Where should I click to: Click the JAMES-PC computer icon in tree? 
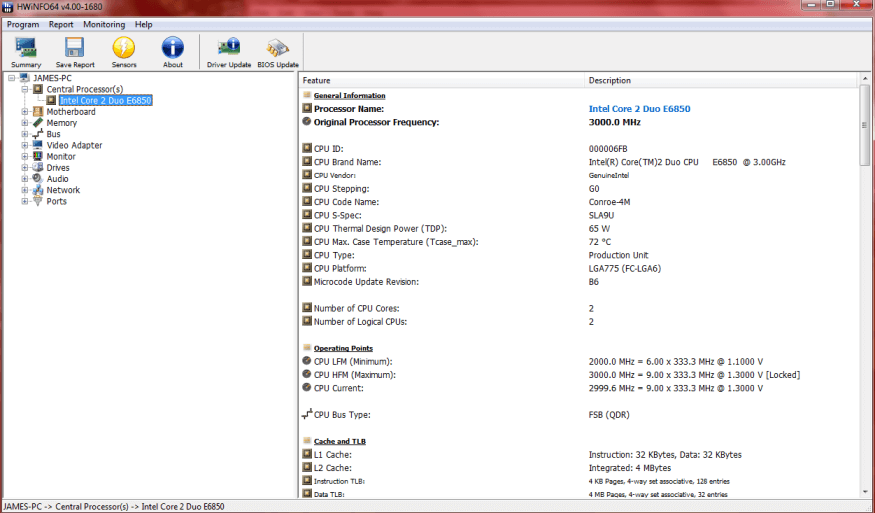coord(24,78)
